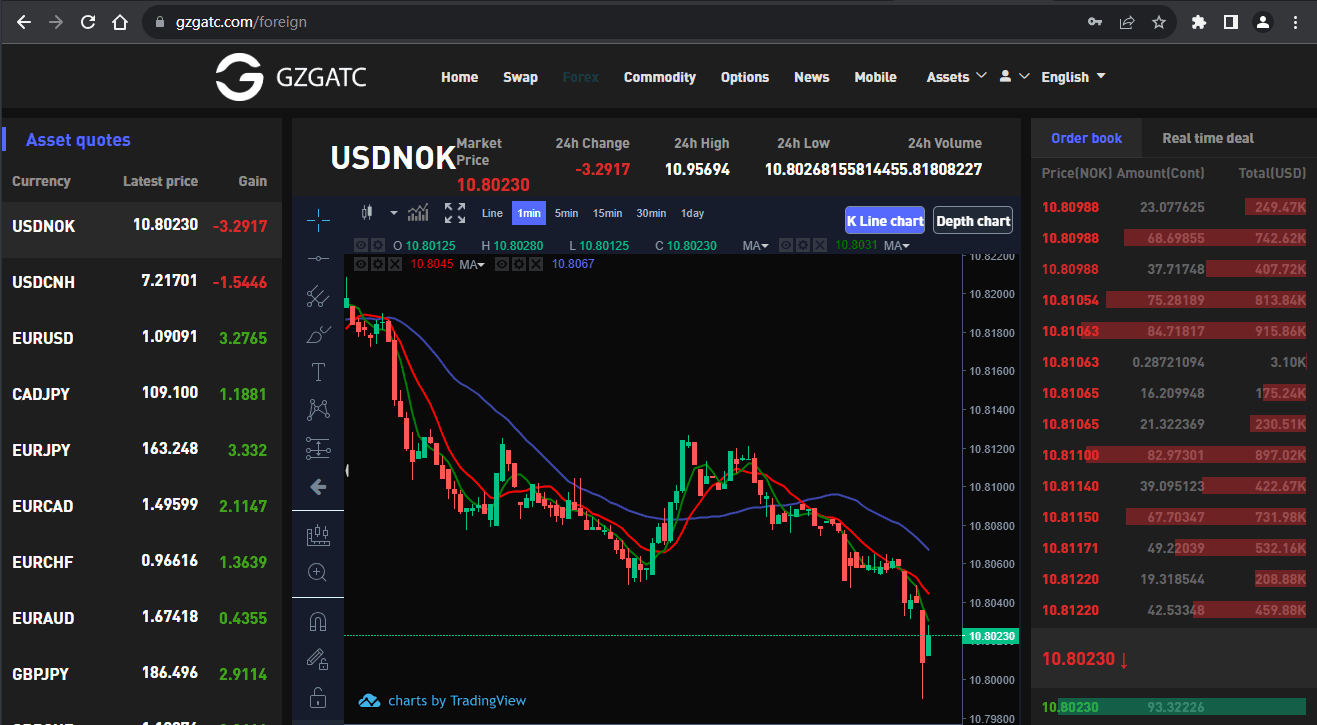Screen dimensions: 1317x725
Task: Bookmark this page with star icon
Action: click(x=1159, y=22)
